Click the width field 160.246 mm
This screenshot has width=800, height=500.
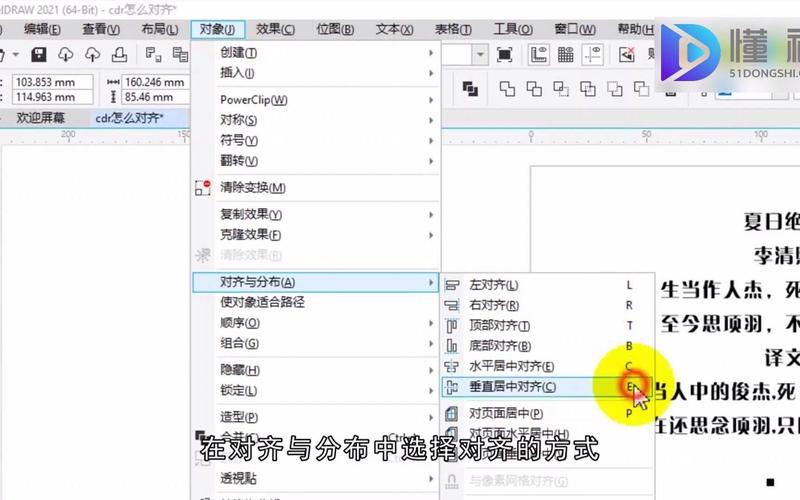(x=155, y=82)
